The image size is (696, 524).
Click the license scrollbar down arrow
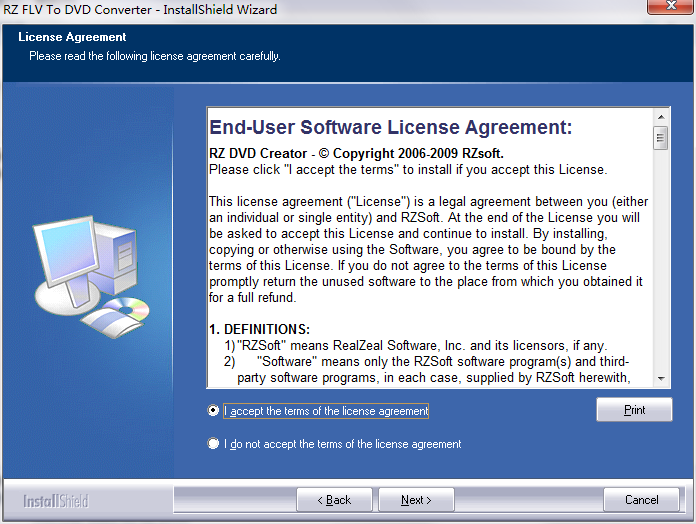point(661,378)
